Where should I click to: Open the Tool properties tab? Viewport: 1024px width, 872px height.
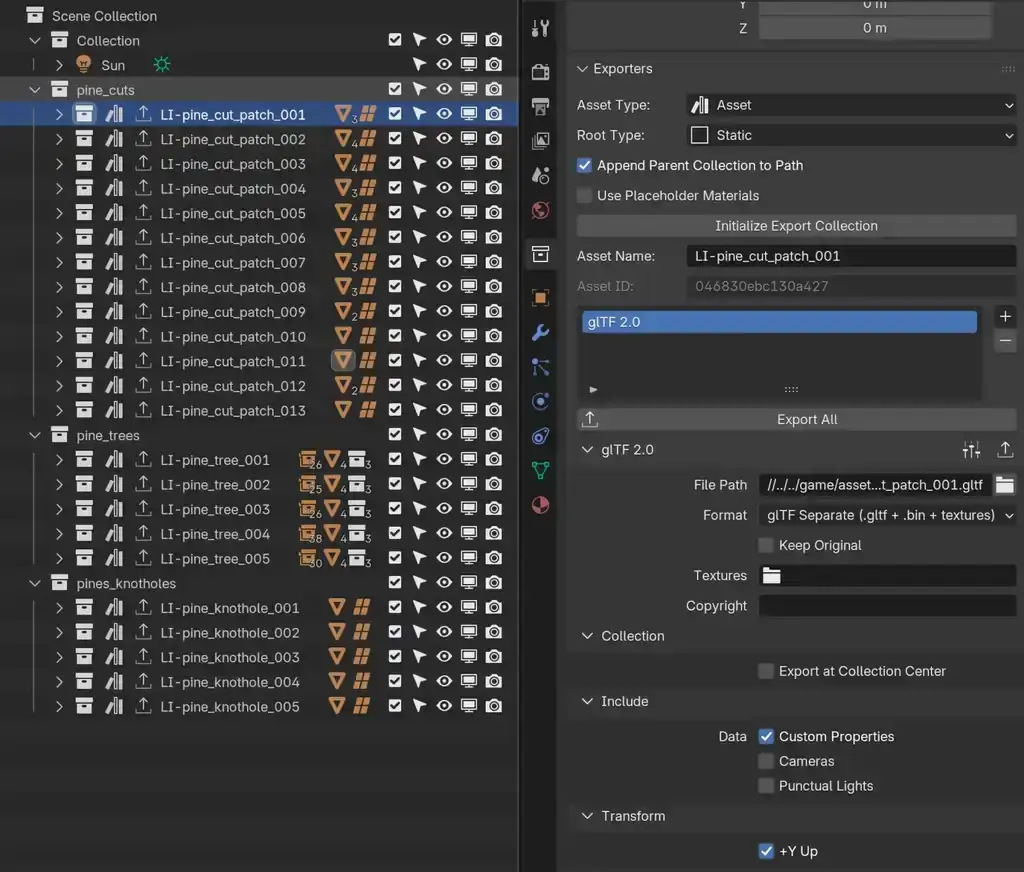click(x=540, y=28)
